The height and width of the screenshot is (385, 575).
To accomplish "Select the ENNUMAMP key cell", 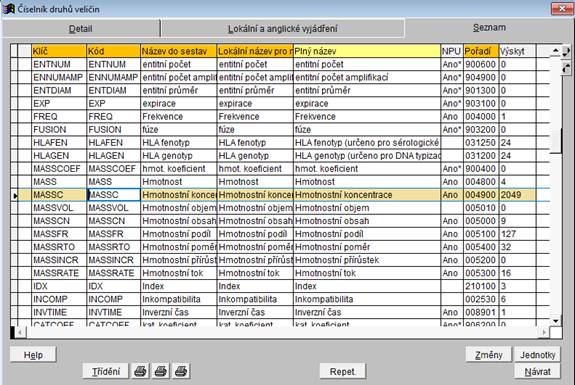I will coord(59,77).
